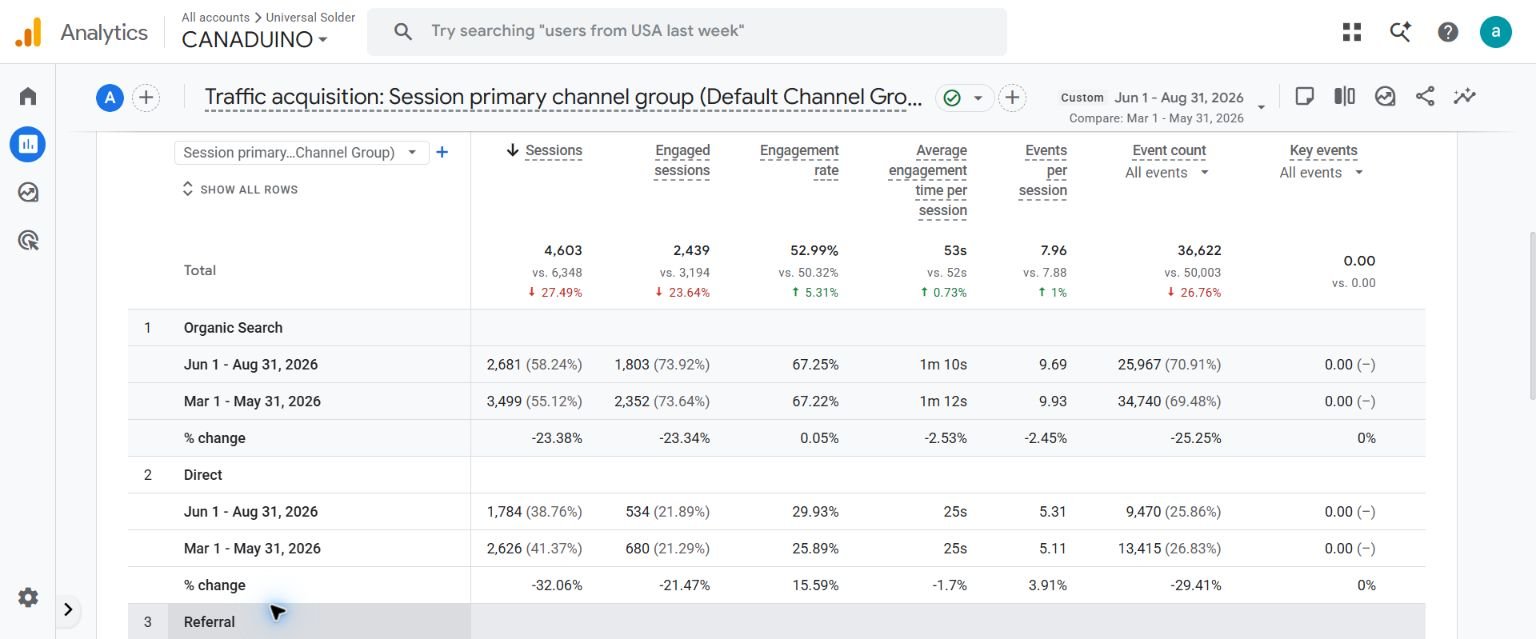Click the Share this report icon

pyautogui.click(x=1425, y=96)
